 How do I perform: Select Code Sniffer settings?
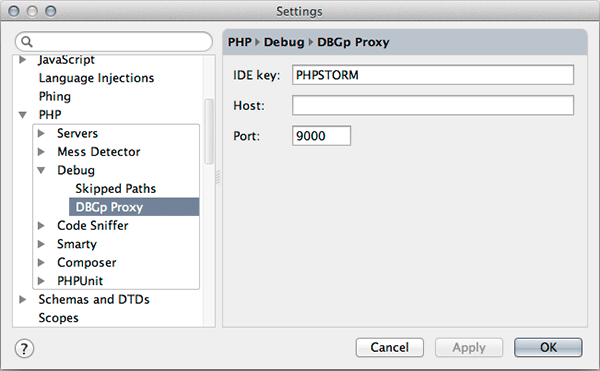pyautogui.click(x=93, y=226)
